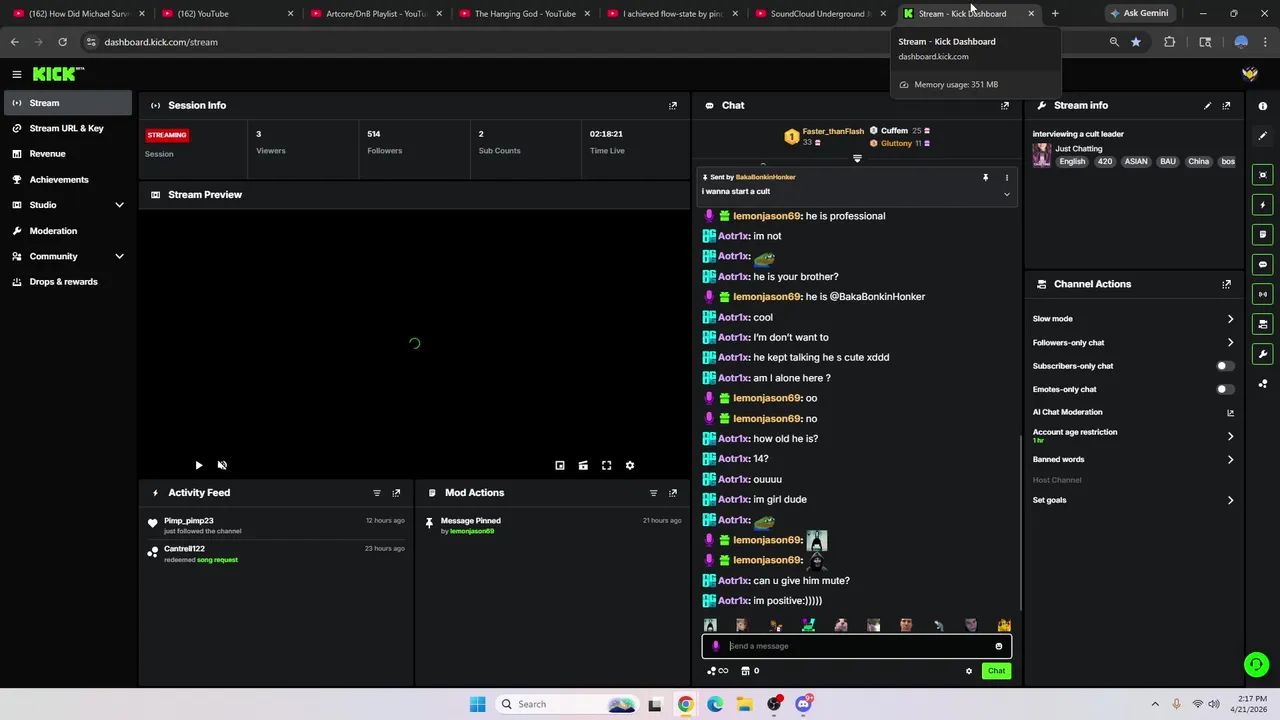
Task: Open AI Chat Moderation link
Action: click(1133, 412)
